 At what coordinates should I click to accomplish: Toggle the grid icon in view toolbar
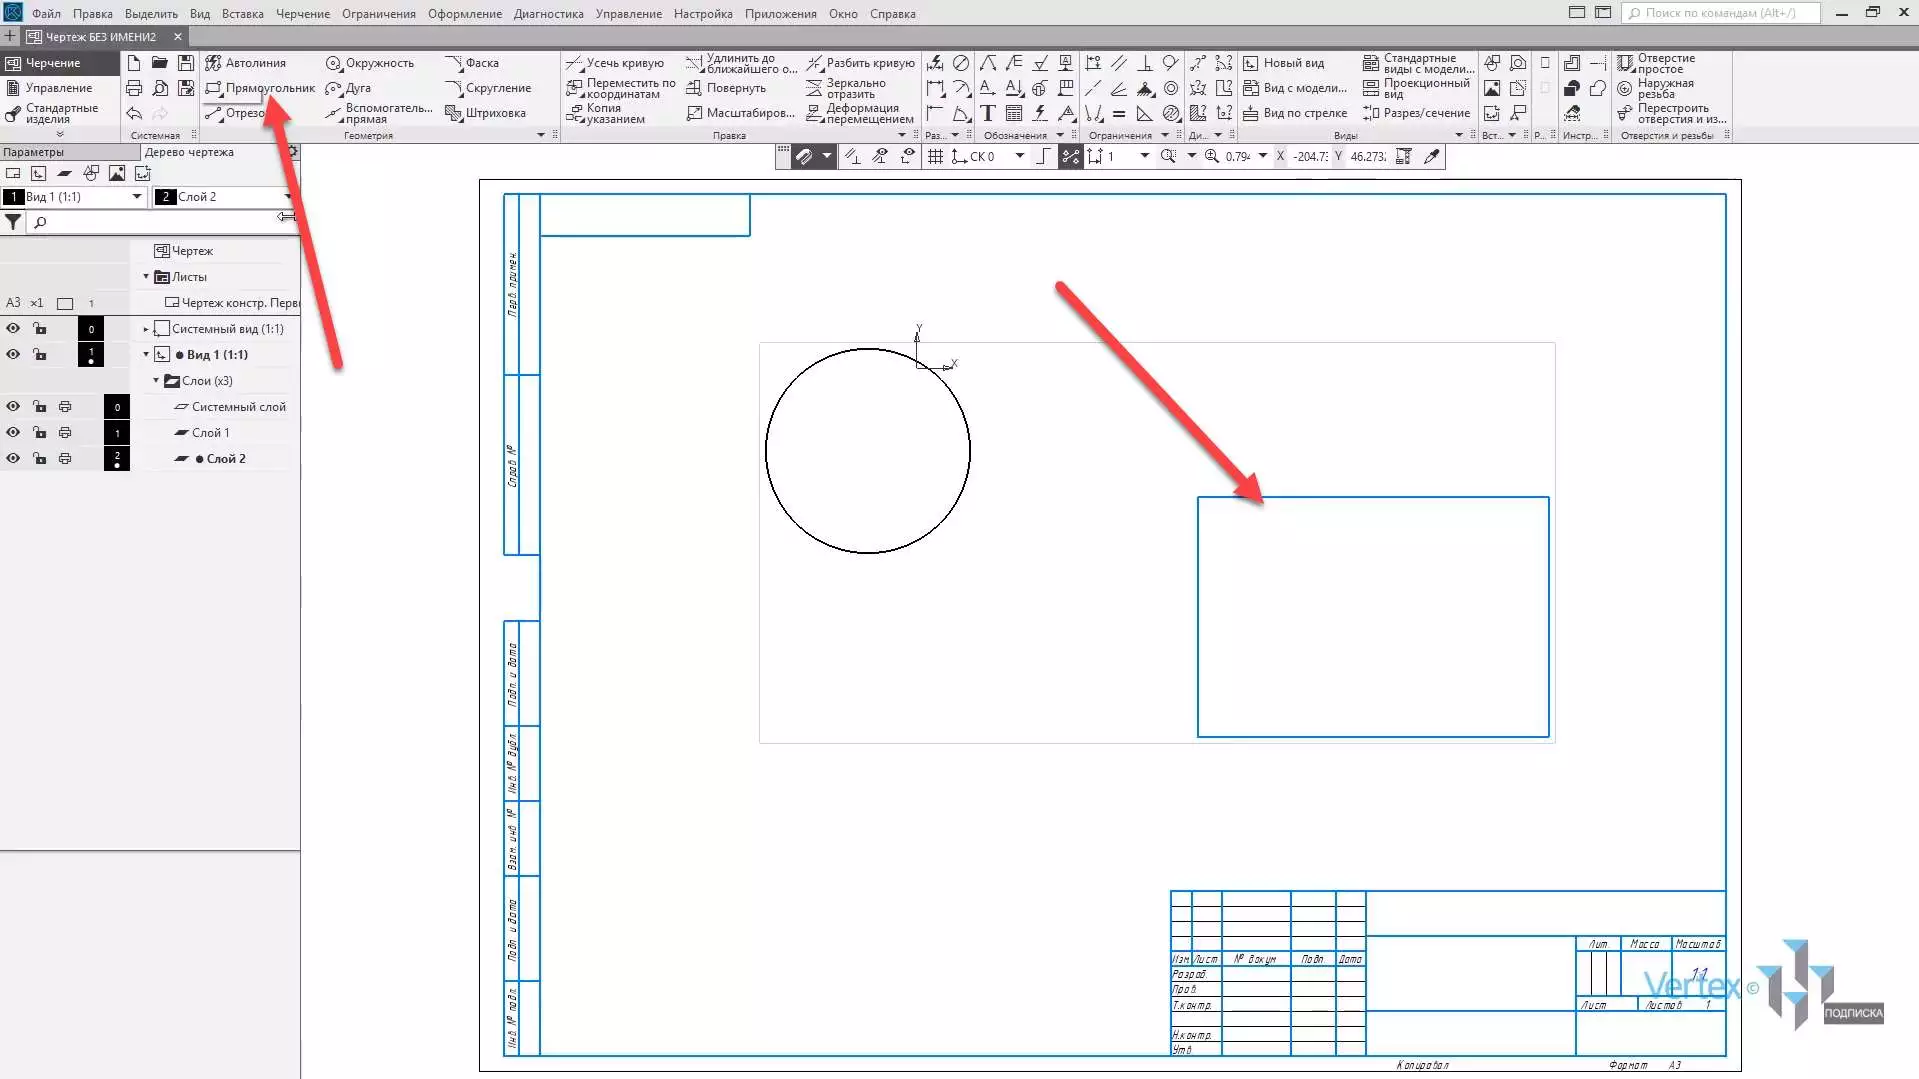pyautogui.click(x=935, y=157)
